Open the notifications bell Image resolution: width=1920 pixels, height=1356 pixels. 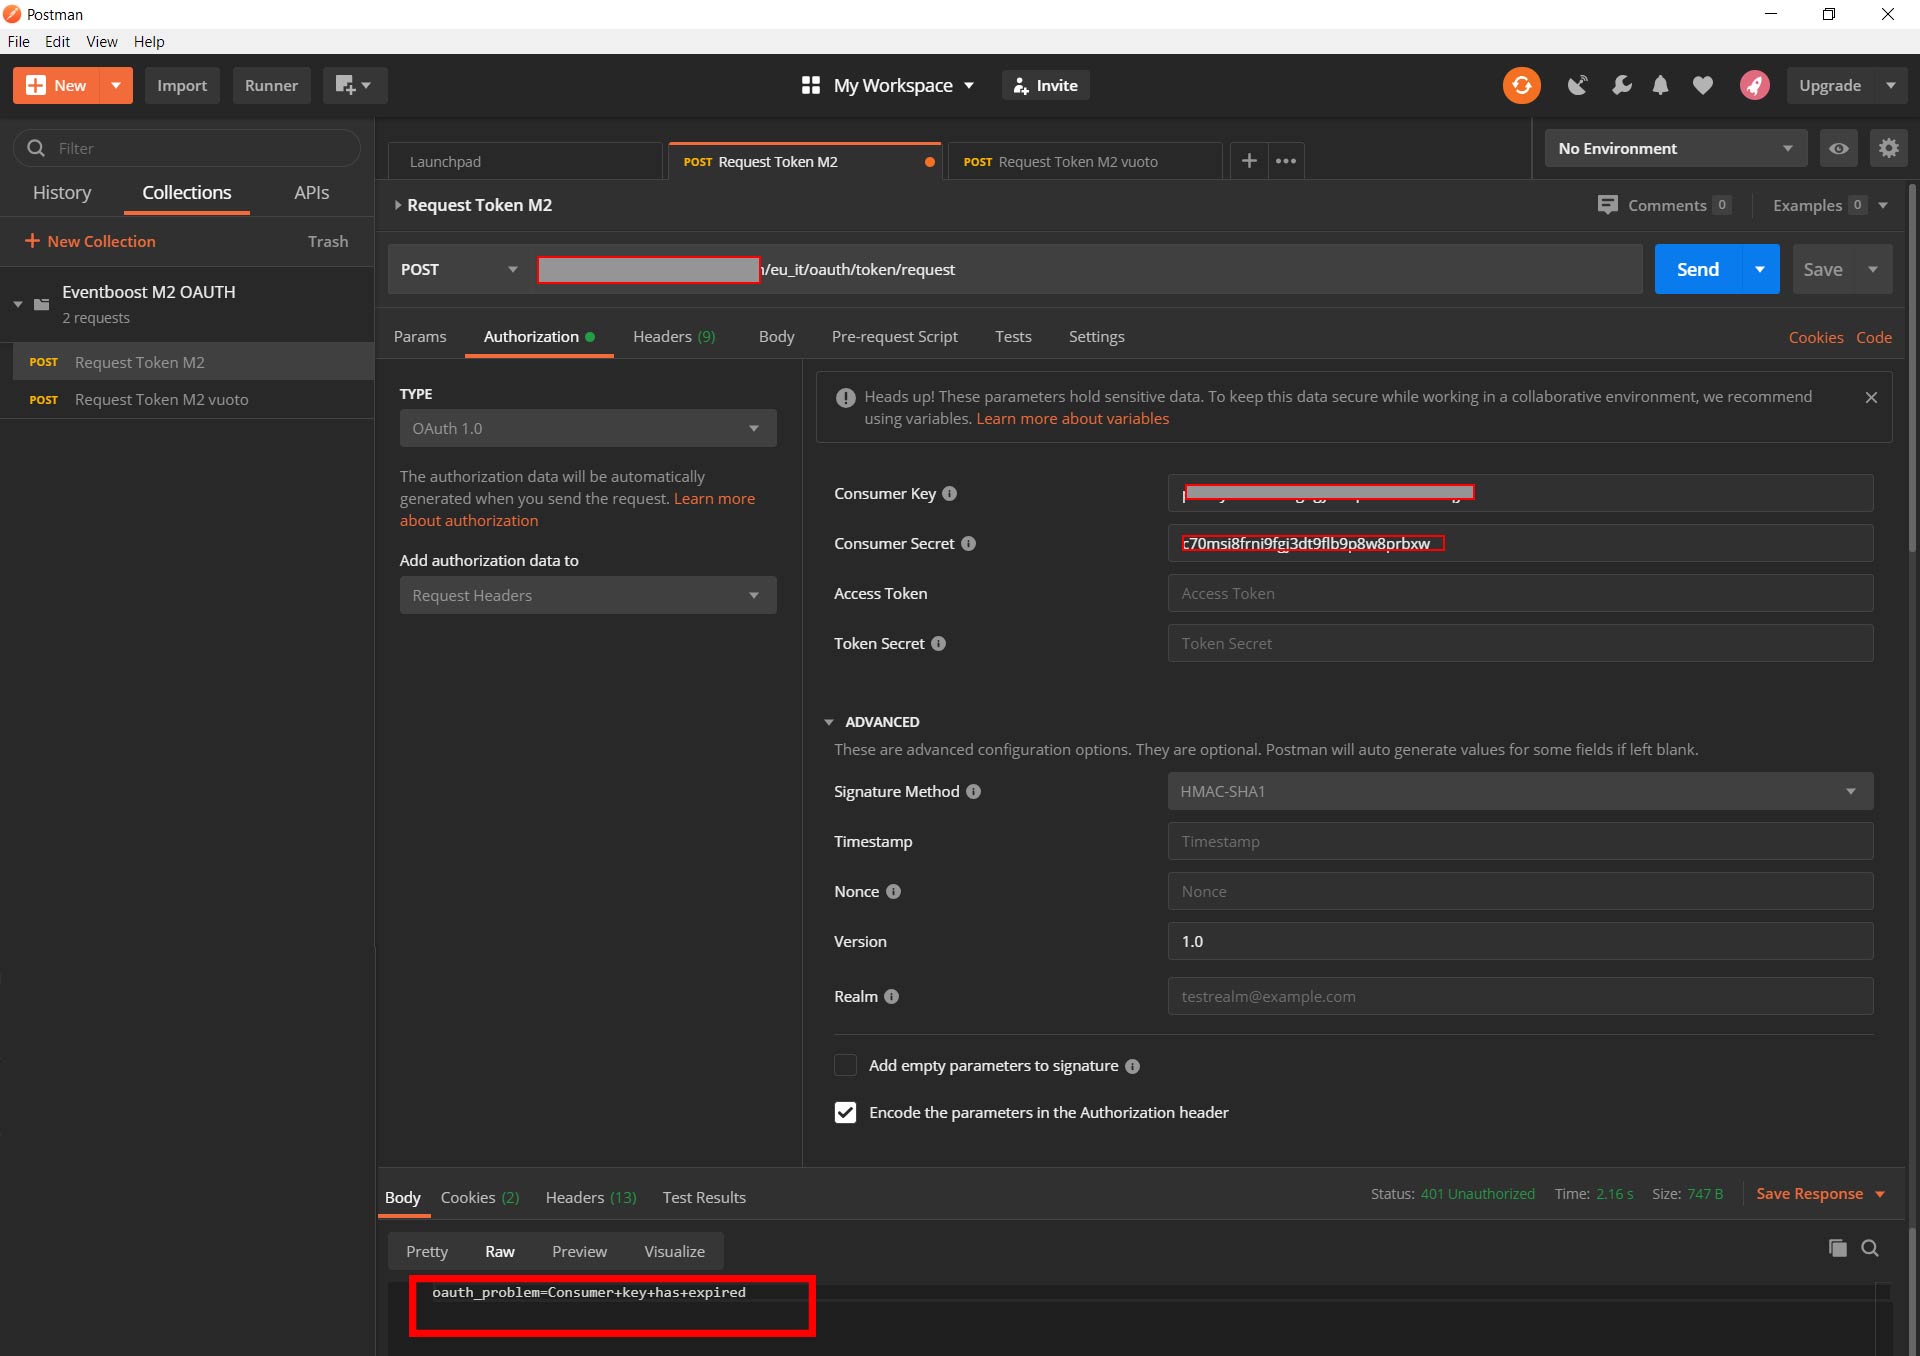click(1661, 85)
